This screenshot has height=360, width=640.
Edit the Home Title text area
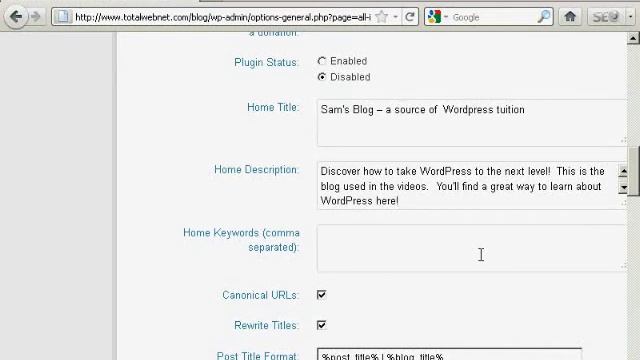[x=472, y=122]
